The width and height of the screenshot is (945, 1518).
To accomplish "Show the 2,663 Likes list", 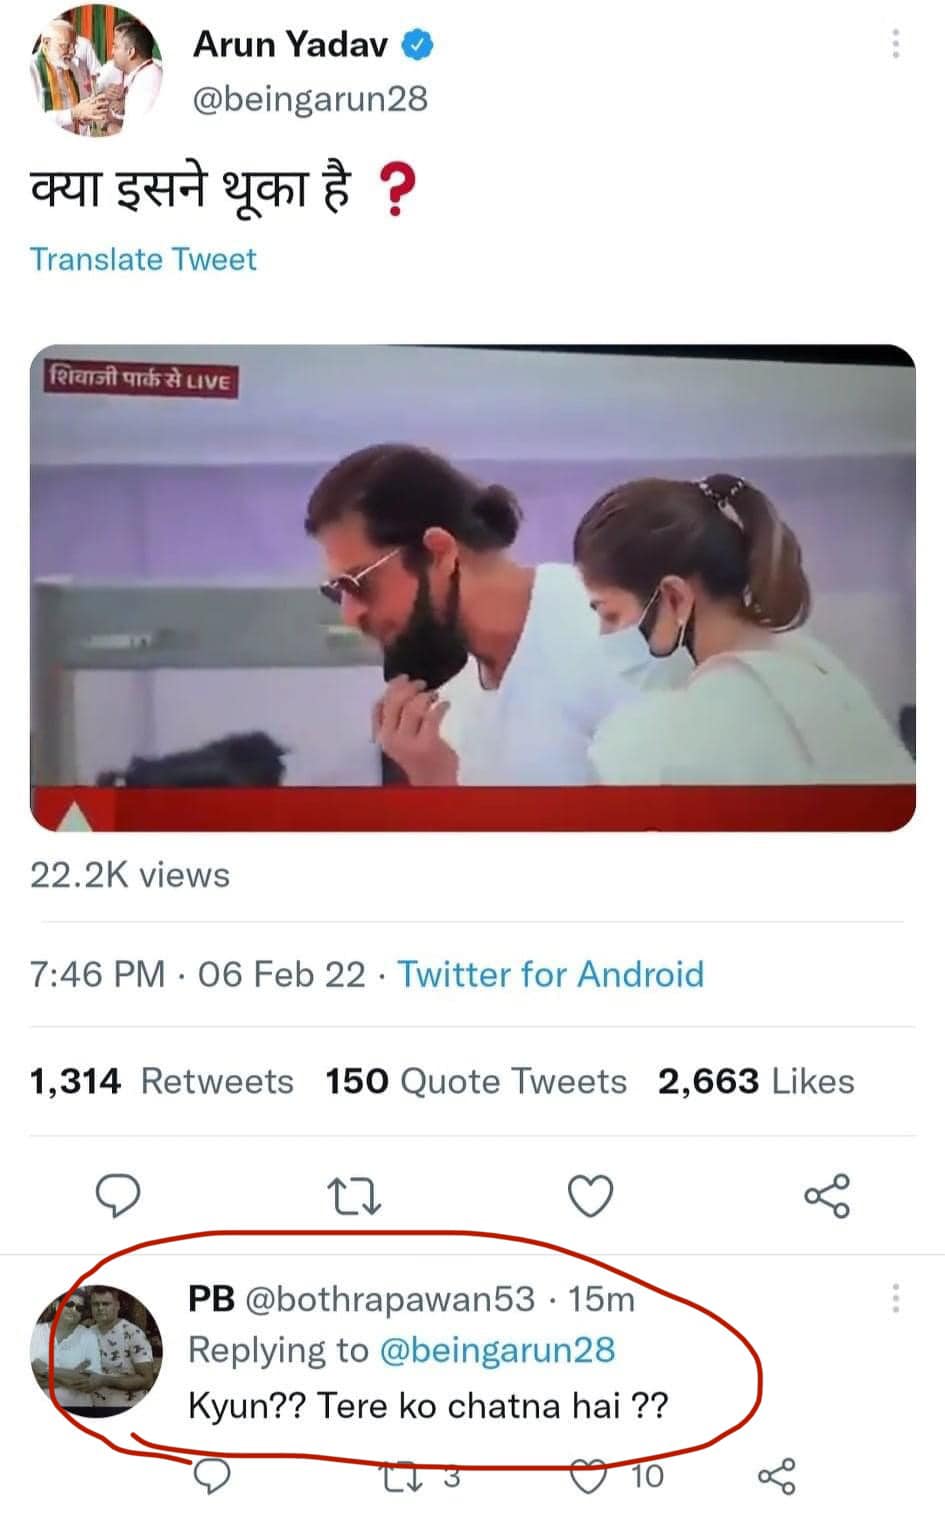I will pyautogui.click(x=756, y=1081).
